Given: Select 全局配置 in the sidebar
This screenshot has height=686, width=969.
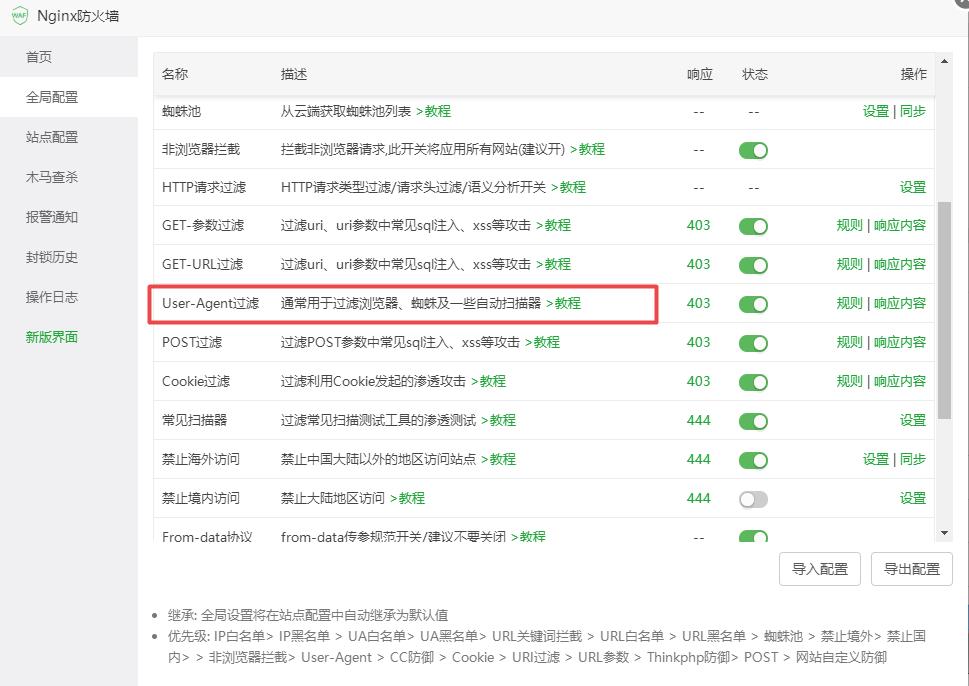Looking at the screenshot, I should [52, 97].
